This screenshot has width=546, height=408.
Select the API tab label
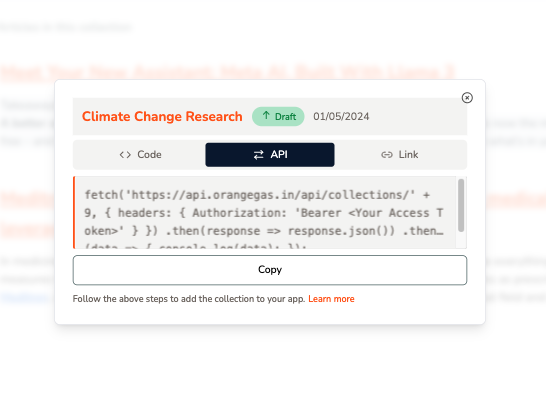click(279, 155)
